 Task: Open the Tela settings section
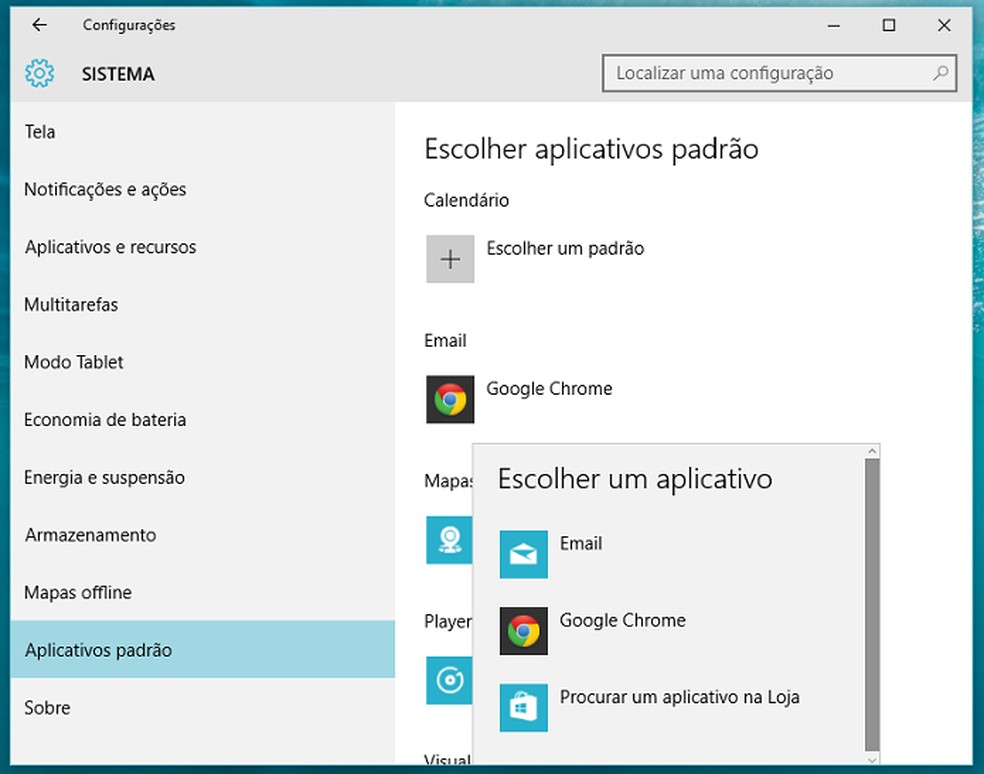point(39,132)
